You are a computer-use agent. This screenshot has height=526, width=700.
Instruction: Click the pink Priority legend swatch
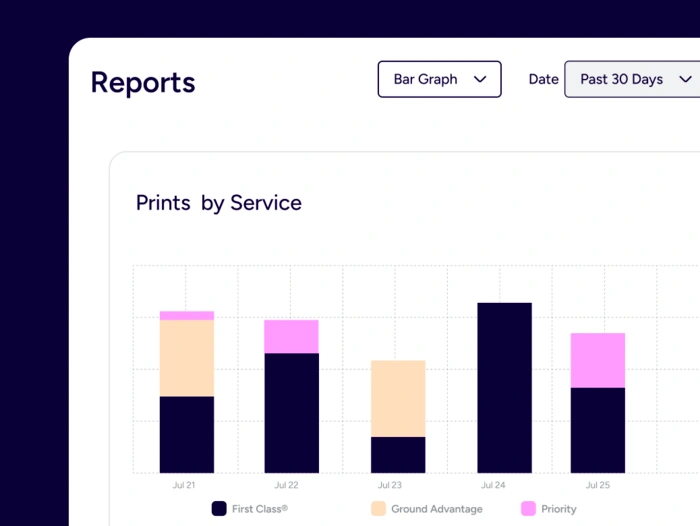pyautogui.click(x=529, y=508)
